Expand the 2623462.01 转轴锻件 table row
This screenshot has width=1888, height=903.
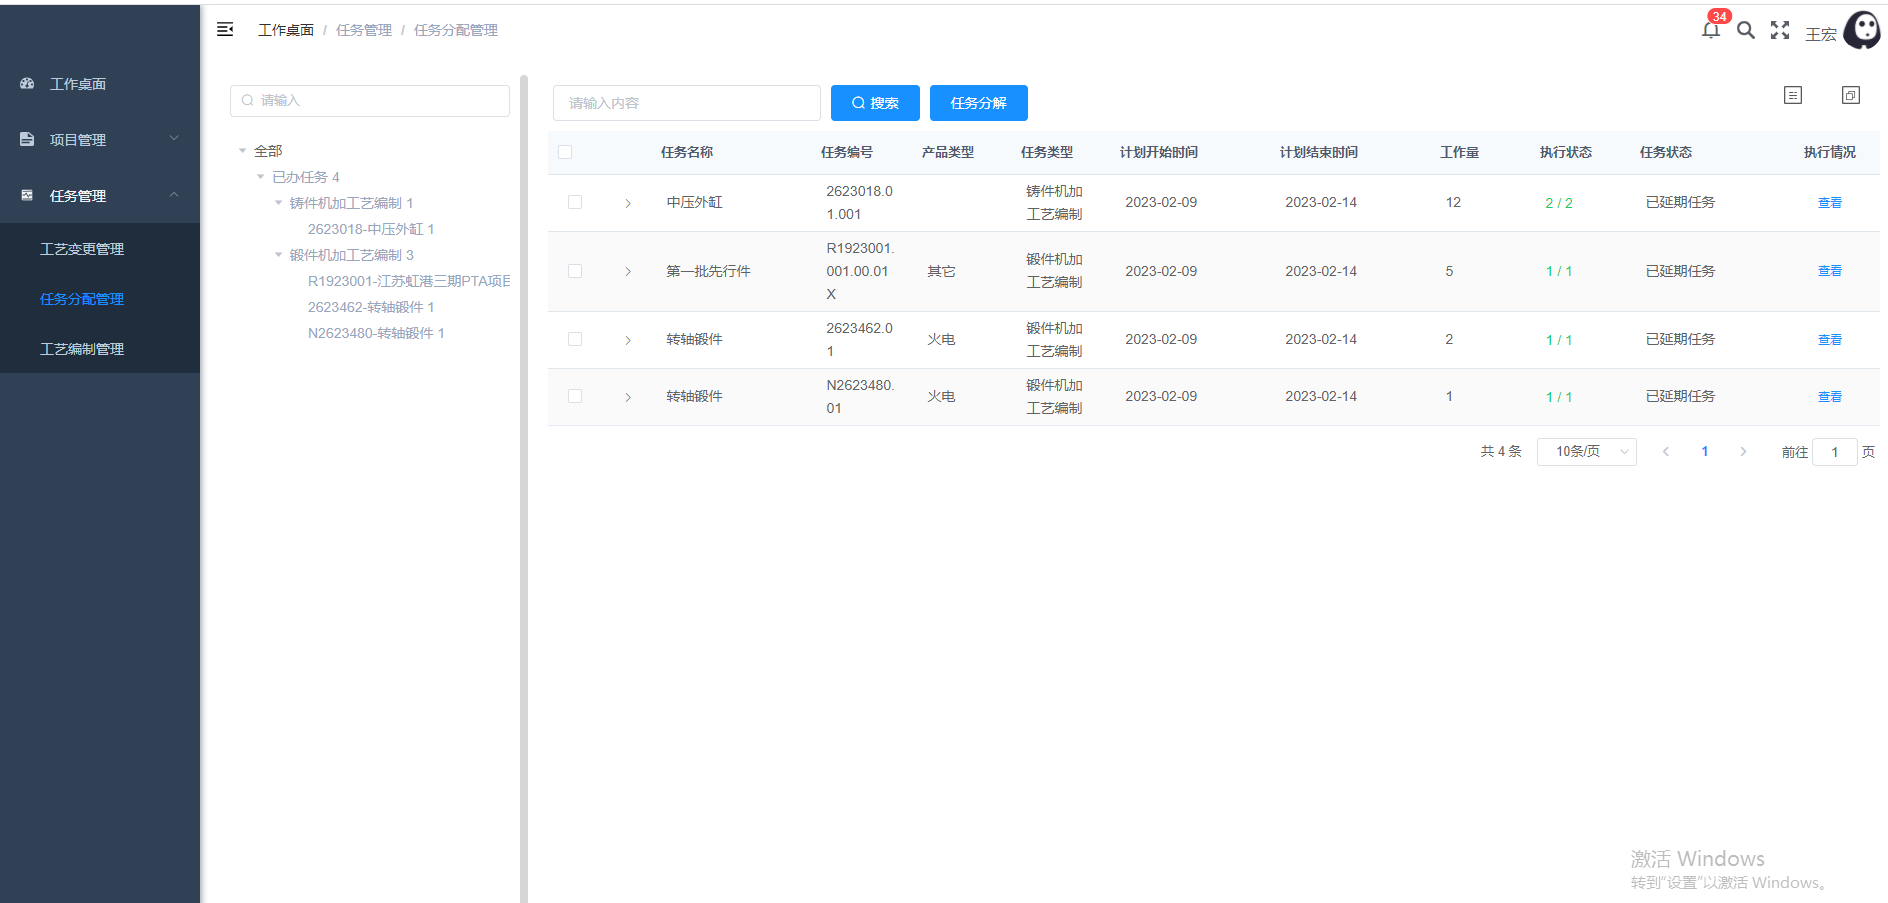point(628,340)
